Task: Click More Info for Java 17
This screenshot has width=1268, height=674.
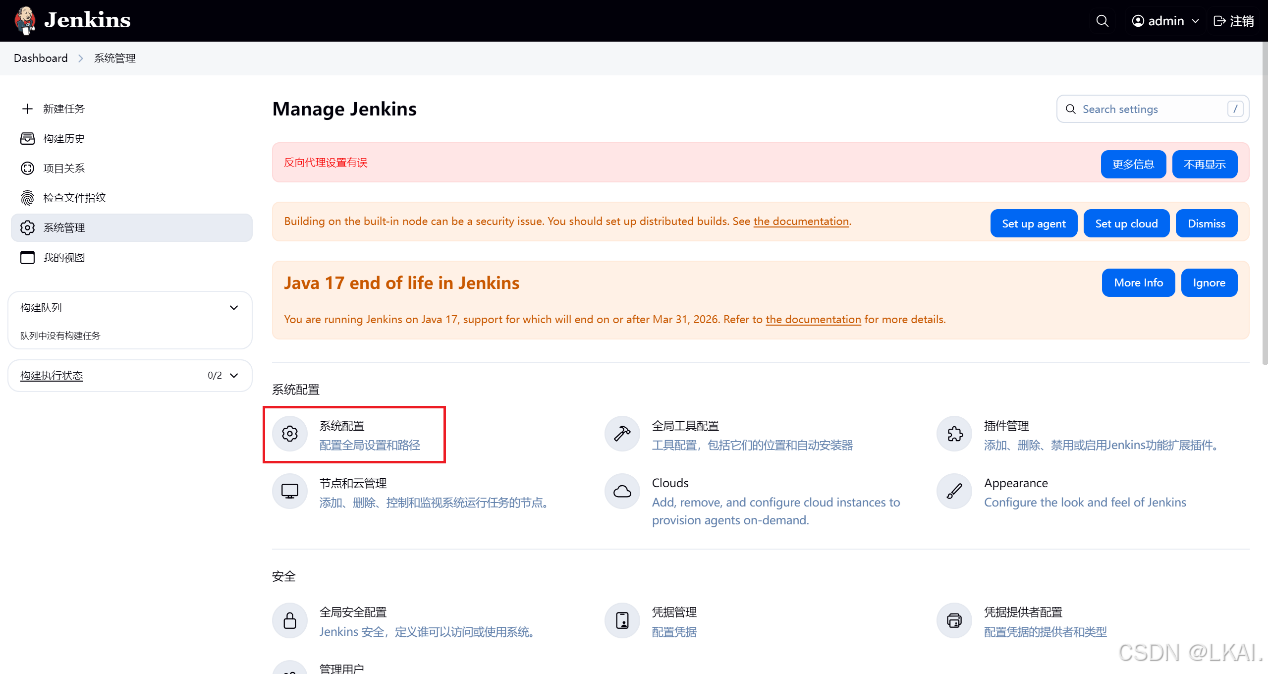Action: [x=1139, y=283]
